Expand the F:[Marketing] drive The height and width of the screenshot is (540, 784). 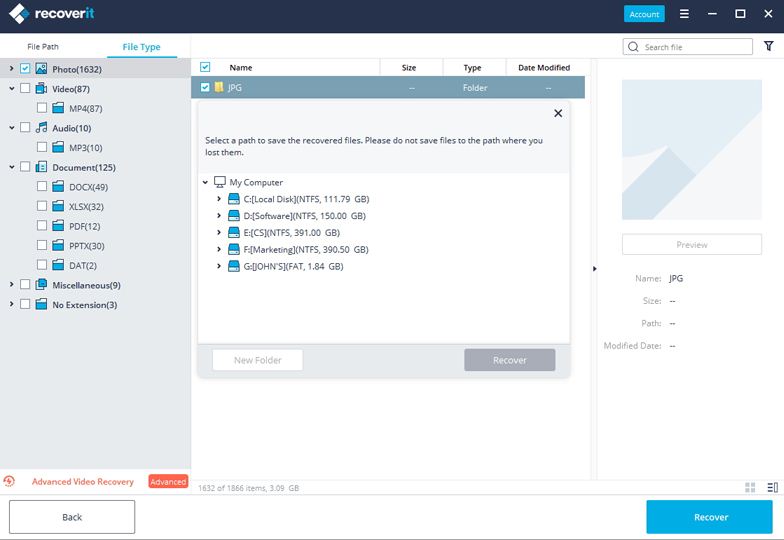click(218, 249)
